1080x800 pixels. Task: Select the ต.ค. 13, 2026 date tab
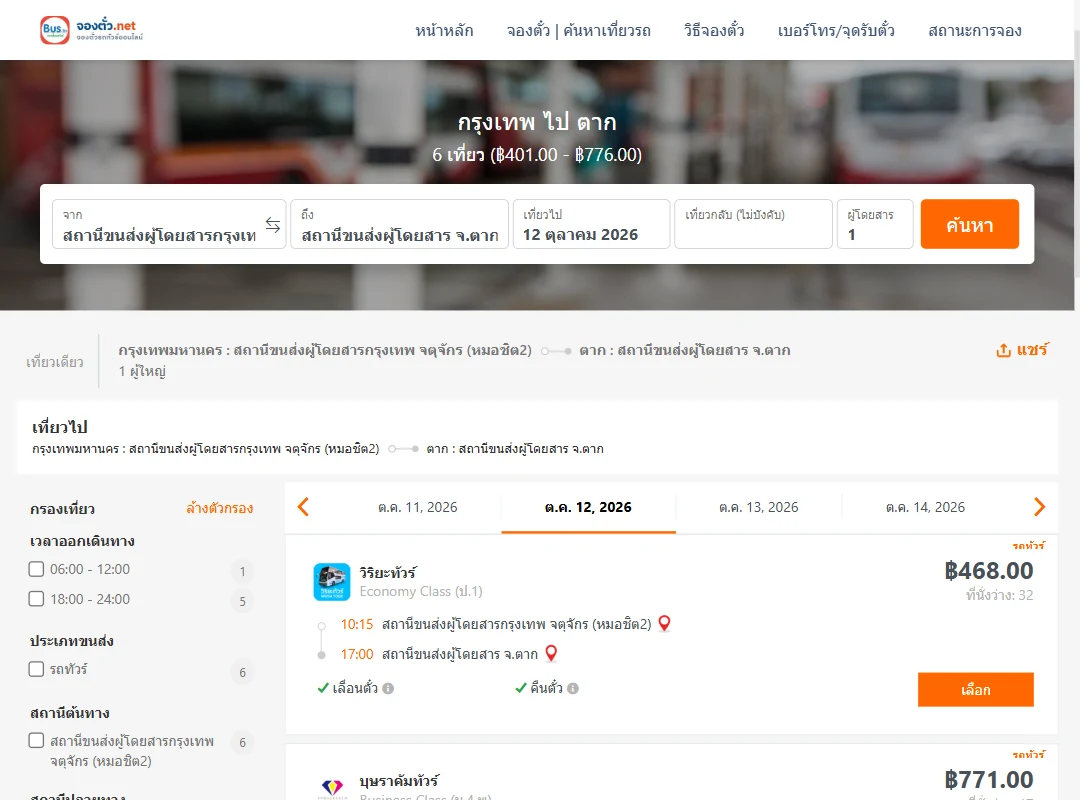point(758,508)
